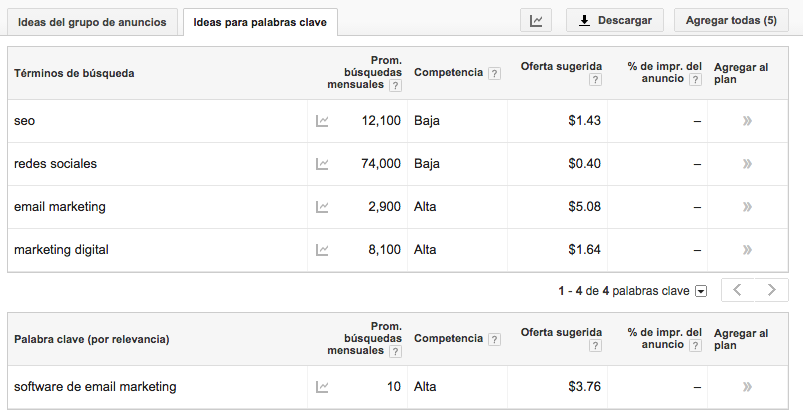This screenshot has width=803, height=413.
Task: Click Agregar todas (5) button
Action: point(731,20)
